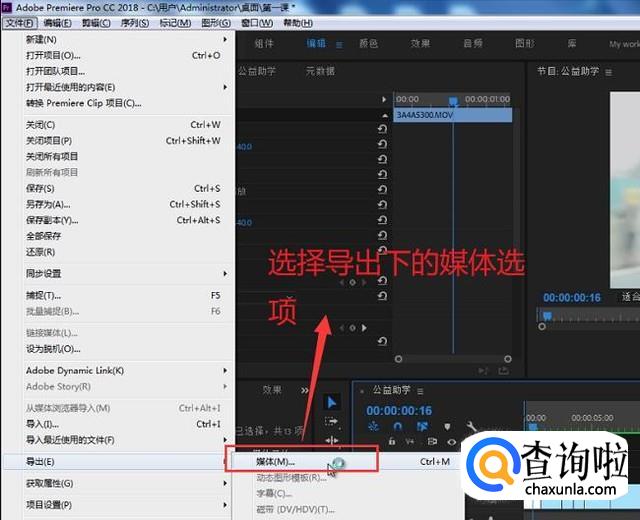This screenshot has height=520, width=640.
Task: Select the 3A4A5300.MOV clip bar
Action: [453, 115]
